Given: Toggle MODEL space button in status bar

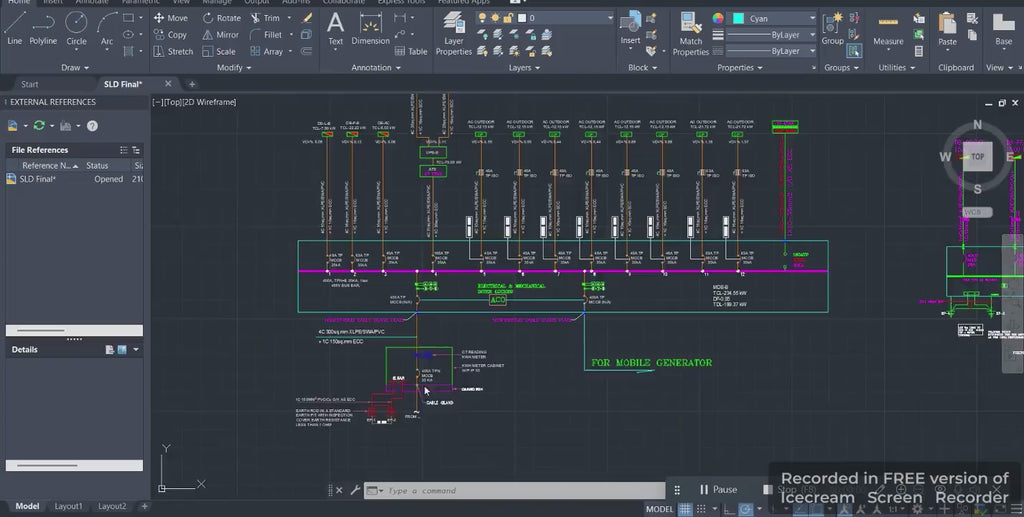Looking at the screenshot, I should point(659,509).
